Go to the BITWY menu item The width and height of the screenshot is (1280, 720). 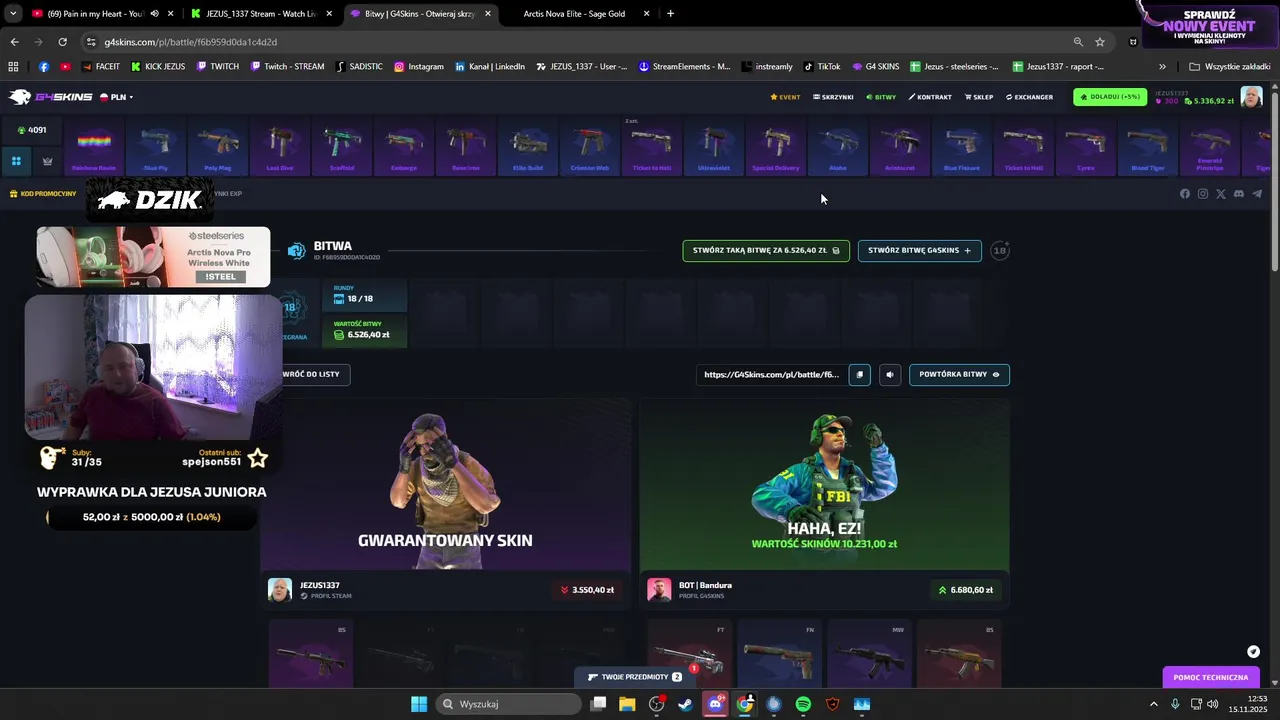881,97
